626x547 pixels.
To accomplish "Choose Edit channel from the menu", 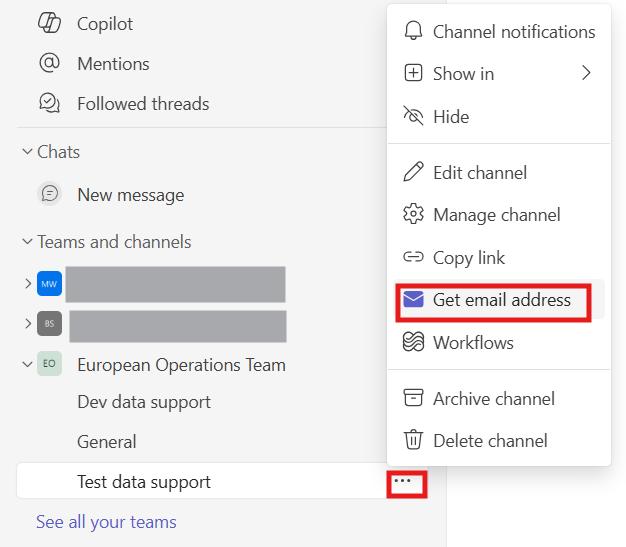I will [499, 172].
